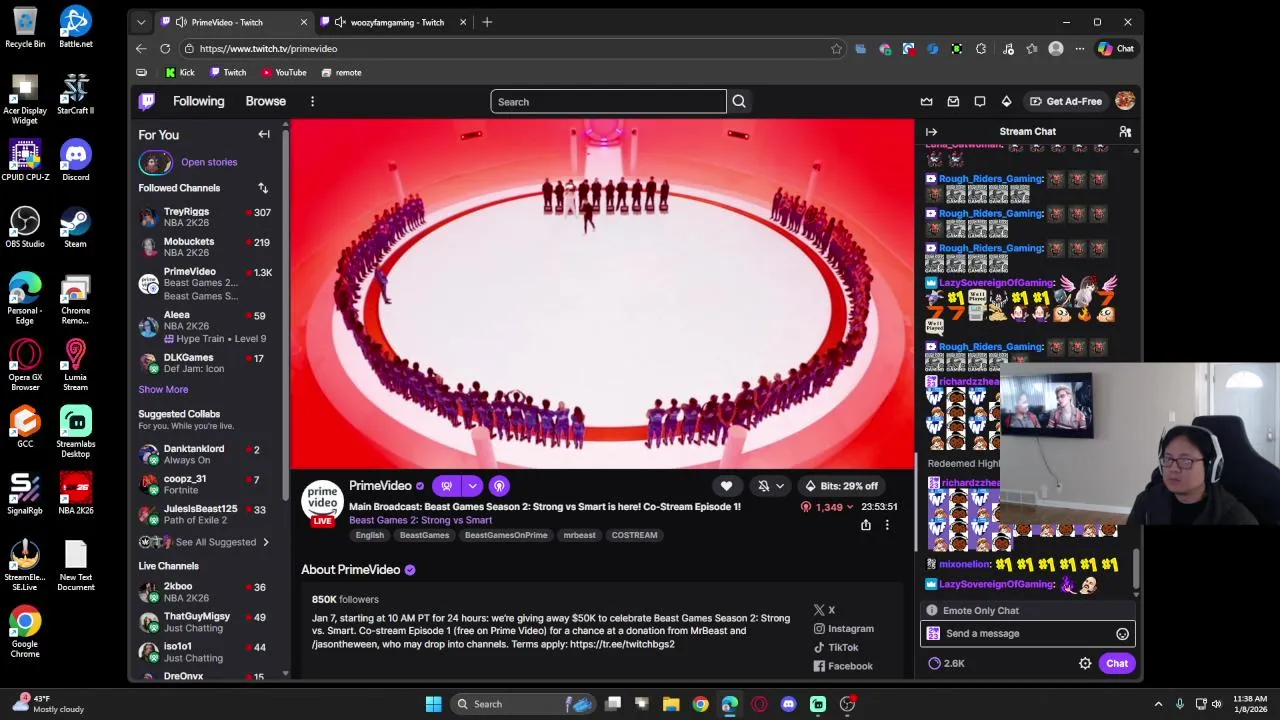Send message with the Chat button
1280x720 pixels.
point(1117,663)
